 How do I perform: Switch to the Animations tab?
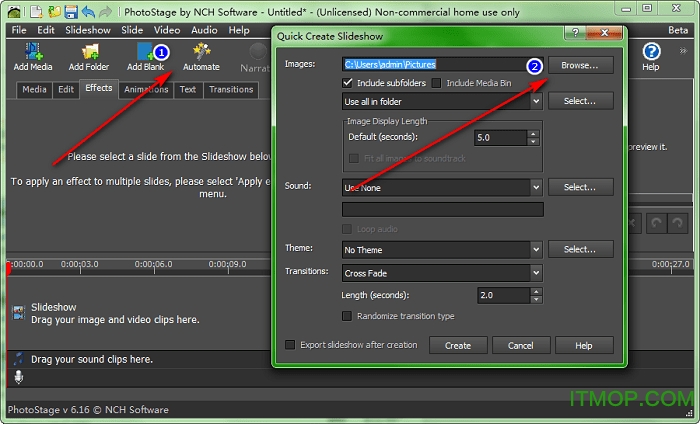pos(145,89)
